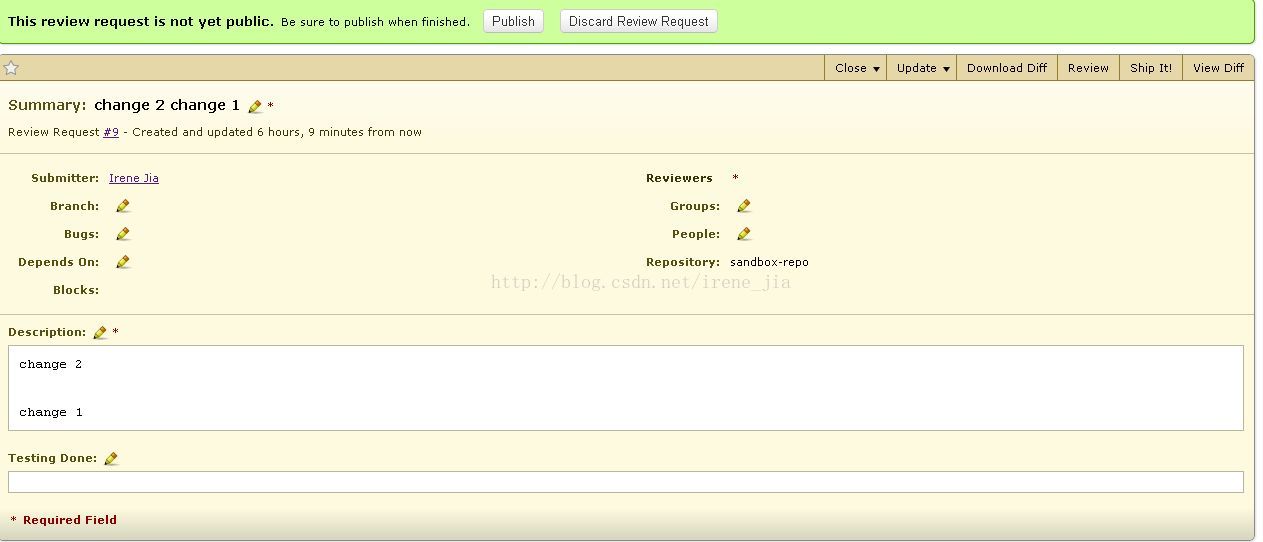Click the 'Blocks:' label
The image size is (1263, 542).
pos(76,290)
